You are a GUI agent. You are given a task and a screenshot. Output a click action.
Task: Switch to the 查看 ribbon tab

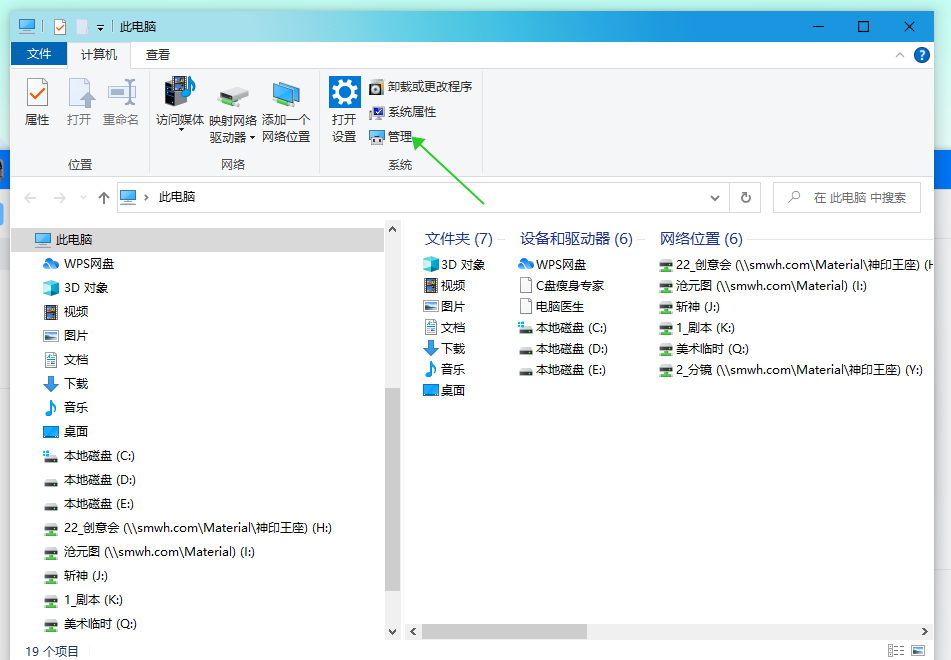click(158, 55)
